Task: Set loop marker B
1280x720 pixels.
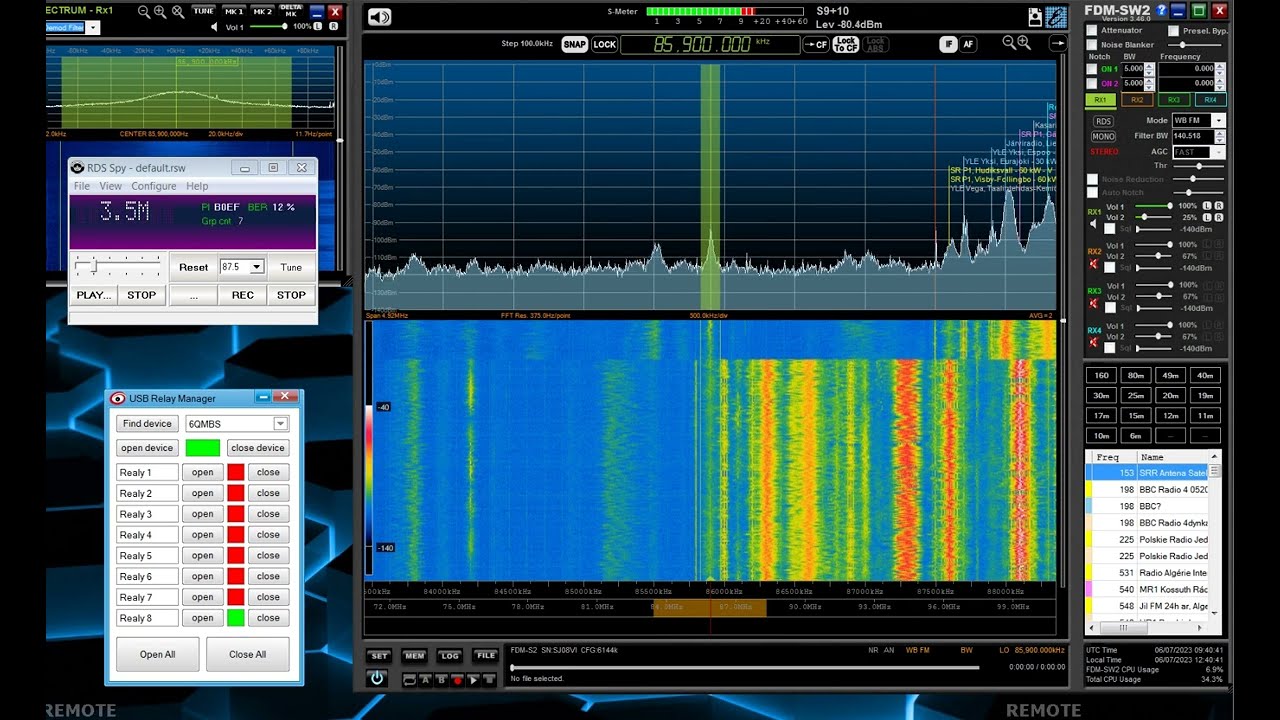Action: [x=441, y=679]
